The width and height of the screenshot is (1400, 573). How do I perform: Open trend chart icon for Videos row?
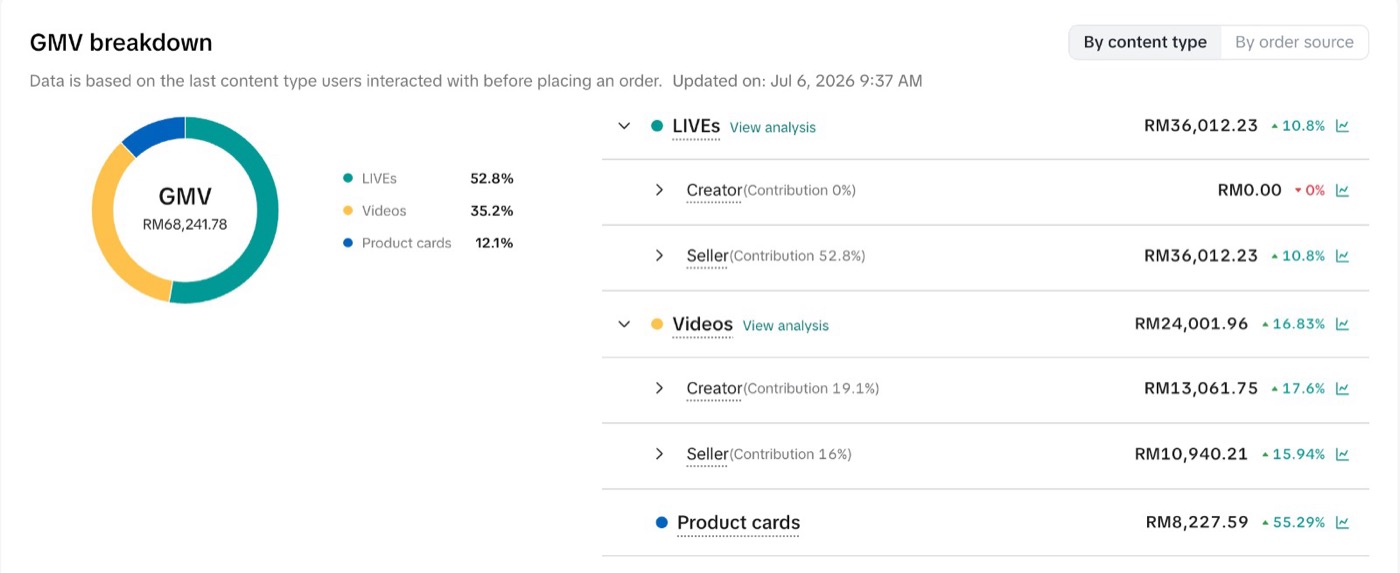pyautogui.click(x=1343, y=324)
